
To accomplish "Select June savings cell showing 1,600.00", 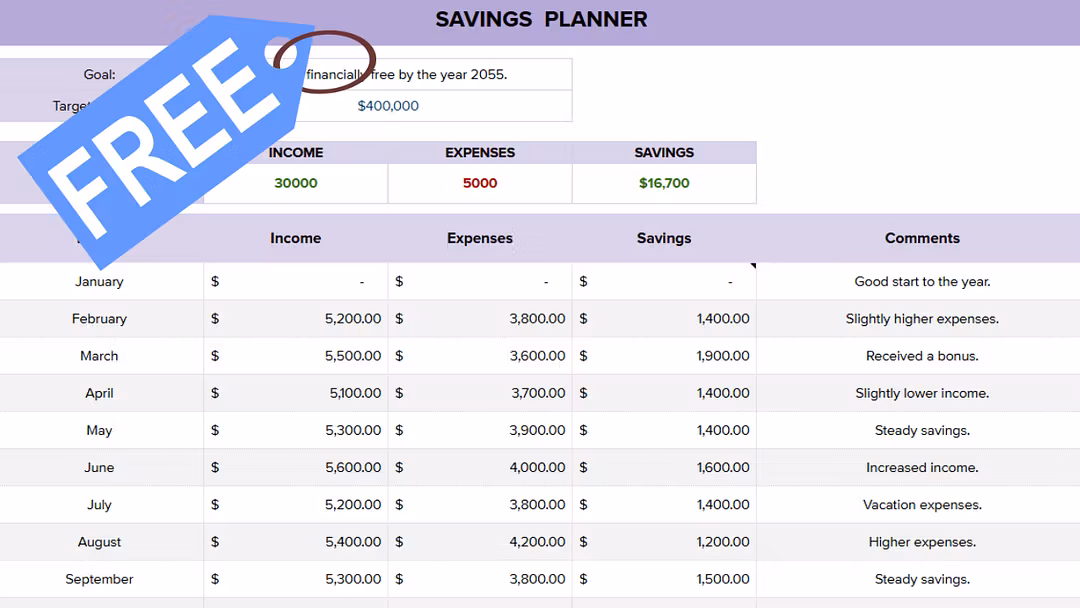I will tap(664, 468).
